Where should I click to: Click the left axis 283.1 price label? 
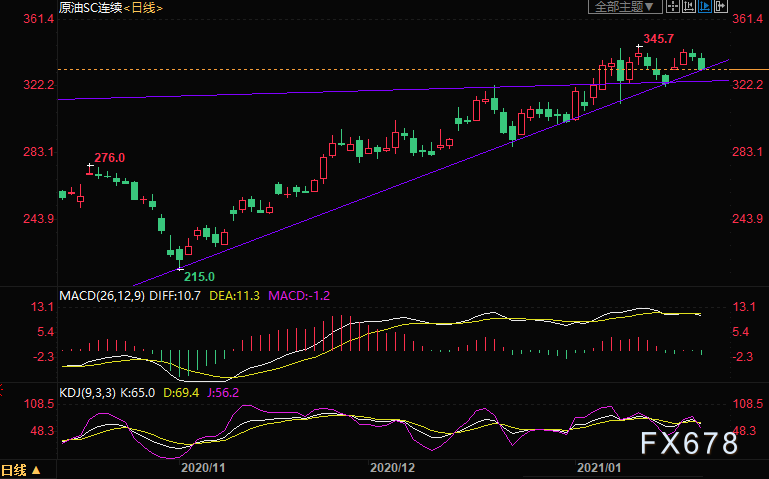coord(38,152)
